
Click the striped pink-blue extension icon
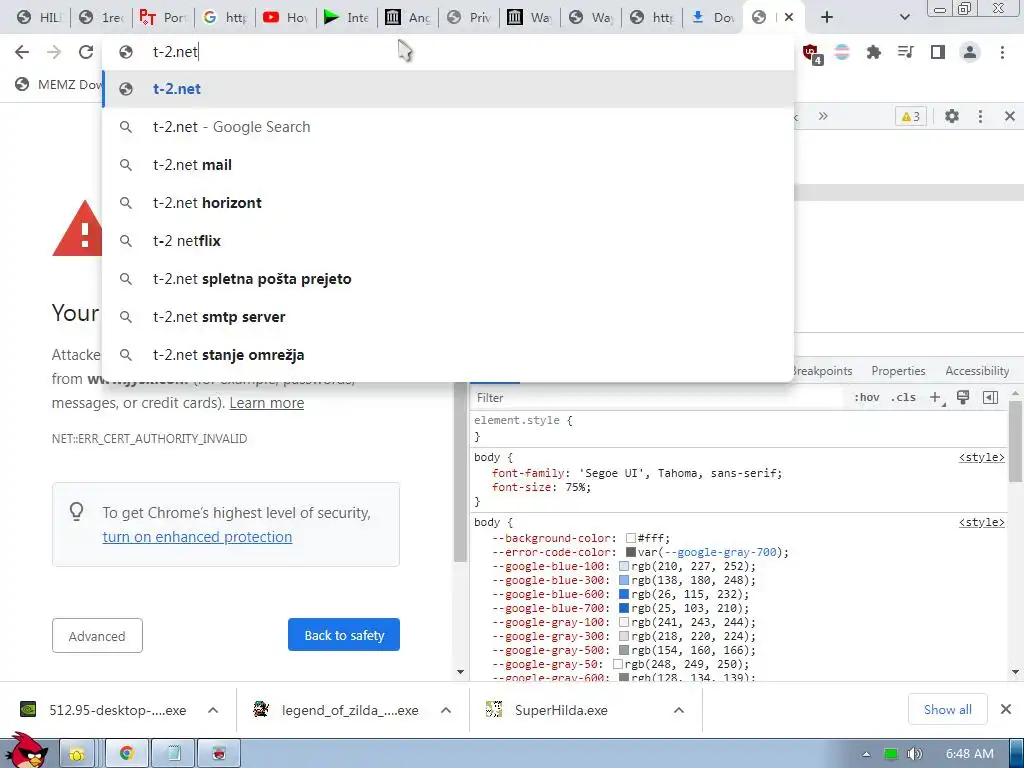(842, 52)
